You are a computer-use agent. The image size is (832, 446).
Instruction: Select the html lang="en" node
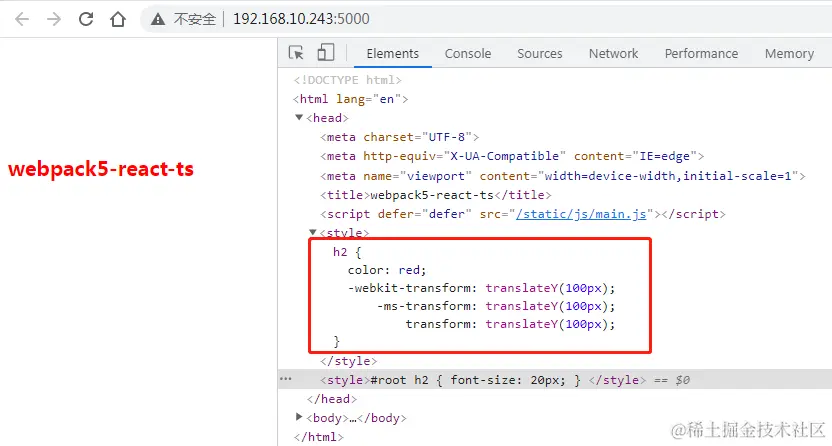coord(350,99)
